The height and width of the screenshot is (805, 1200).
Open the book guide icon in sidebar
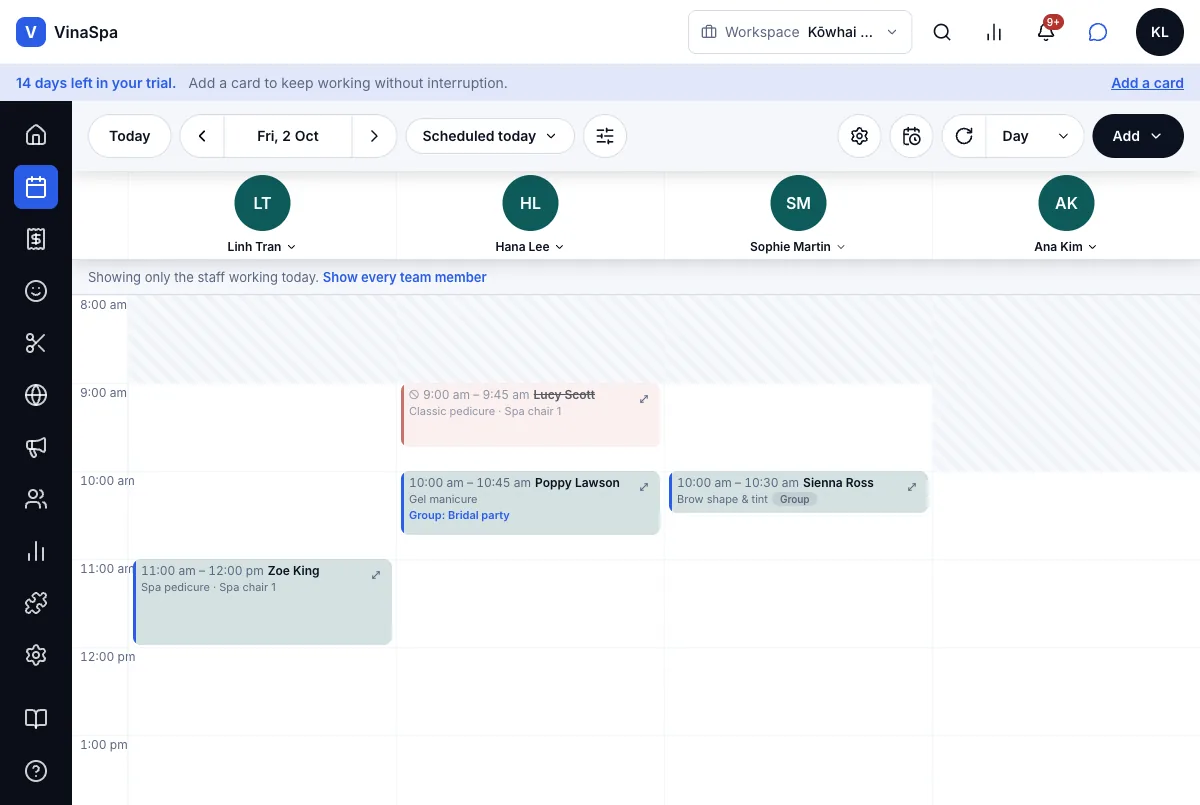click(36, 719)
